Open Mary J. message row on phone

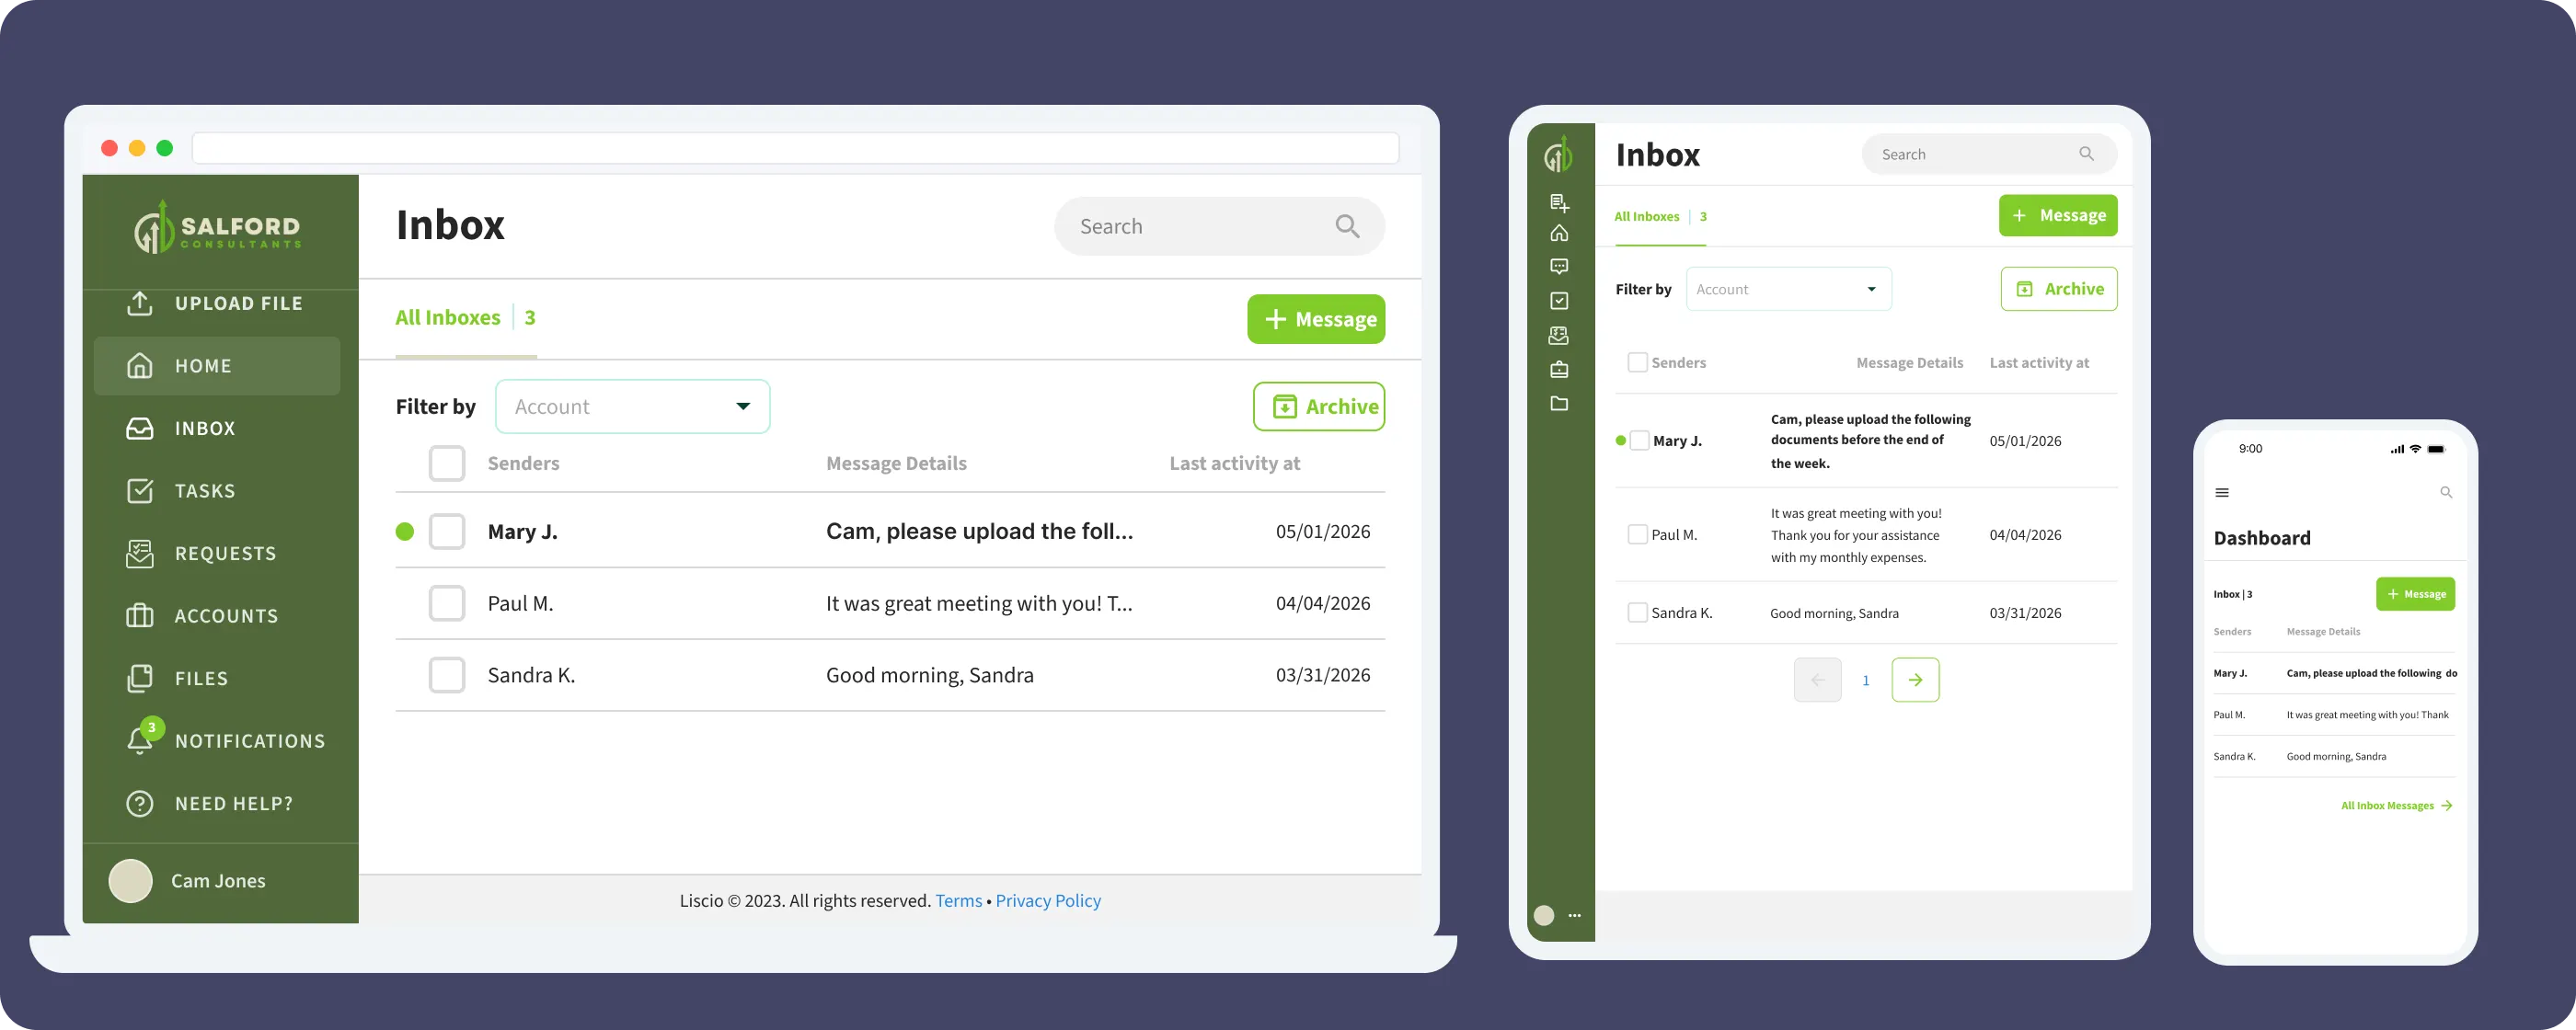2334,673
